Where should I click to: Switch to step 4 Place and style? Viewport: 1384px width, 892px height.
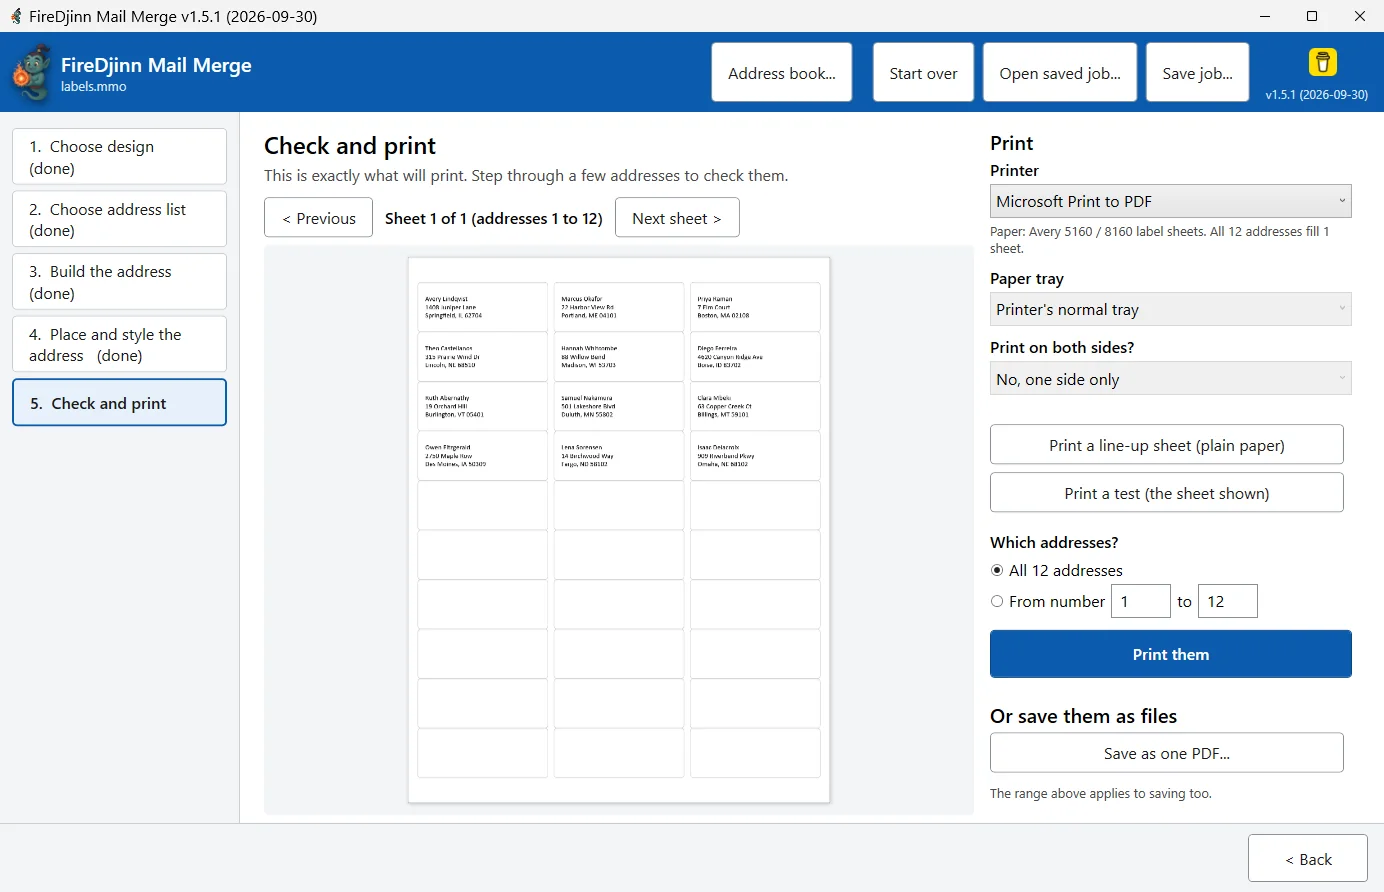119,344
